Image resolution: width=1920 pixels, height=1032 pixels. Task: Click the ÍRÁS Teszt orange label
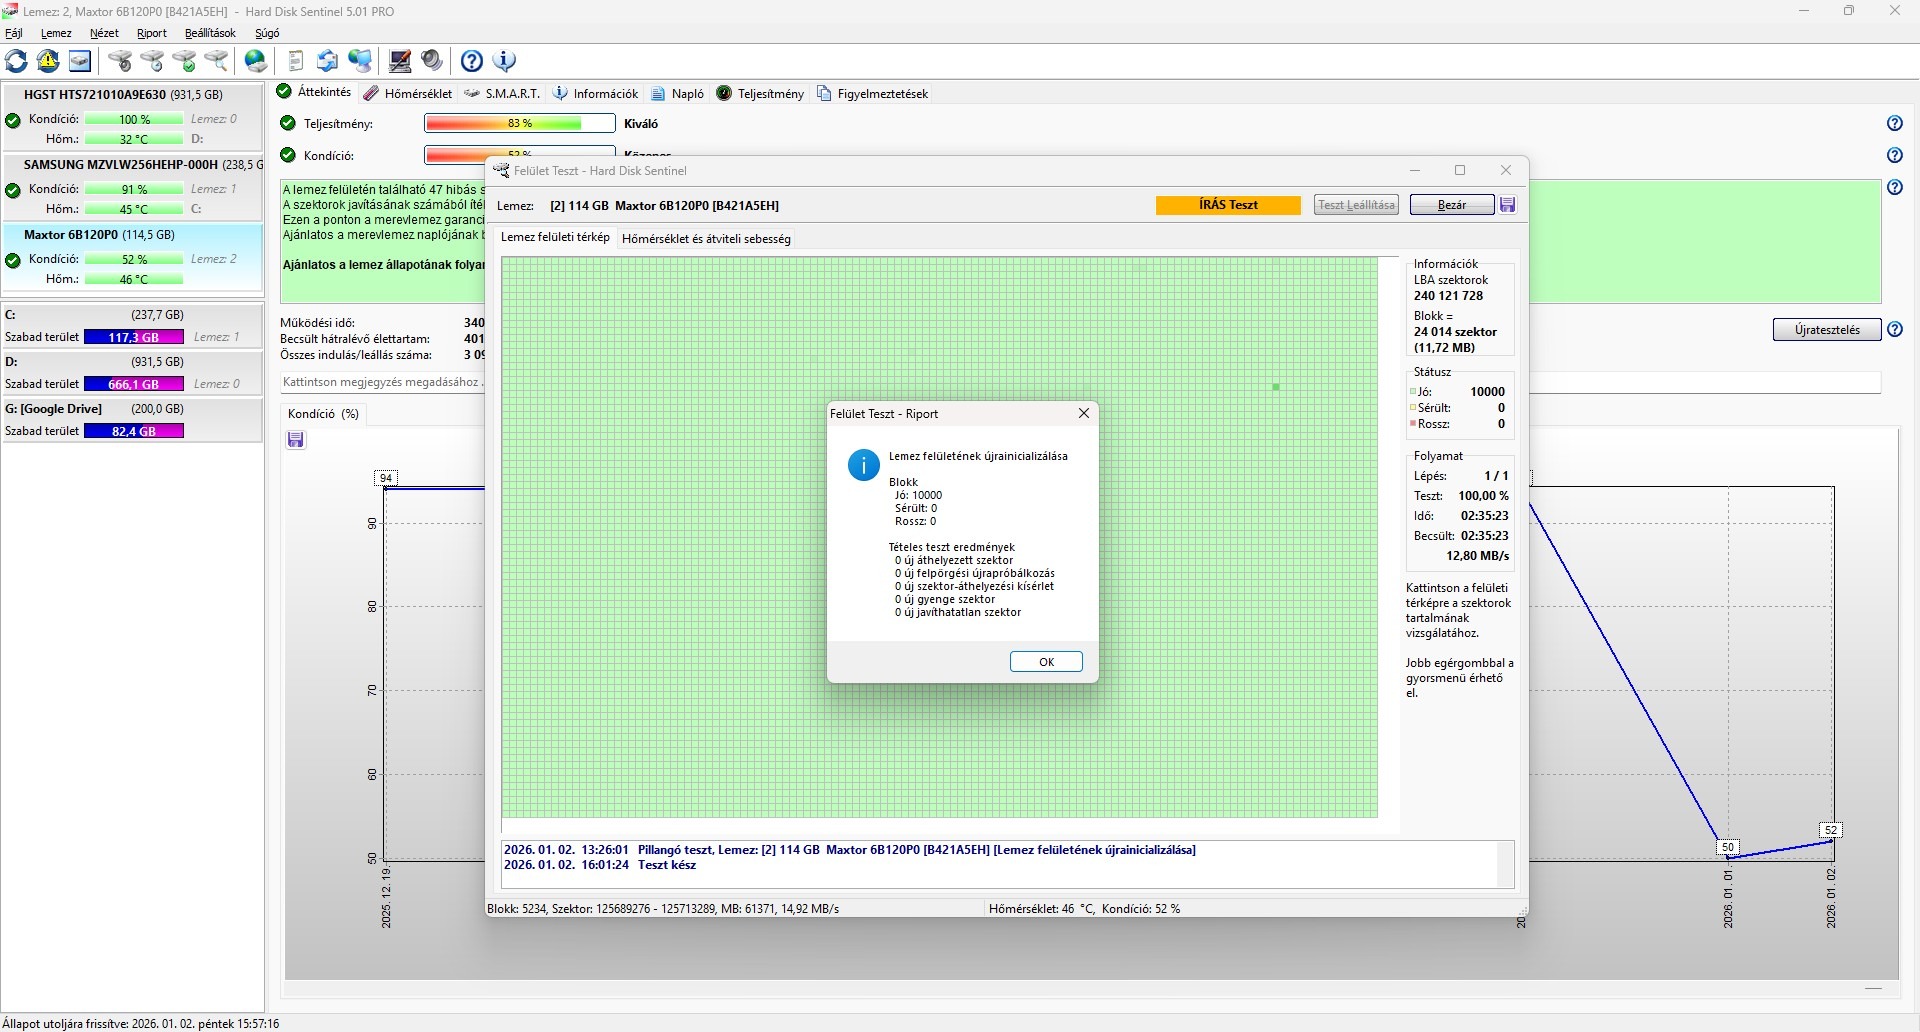[1229, 205]
